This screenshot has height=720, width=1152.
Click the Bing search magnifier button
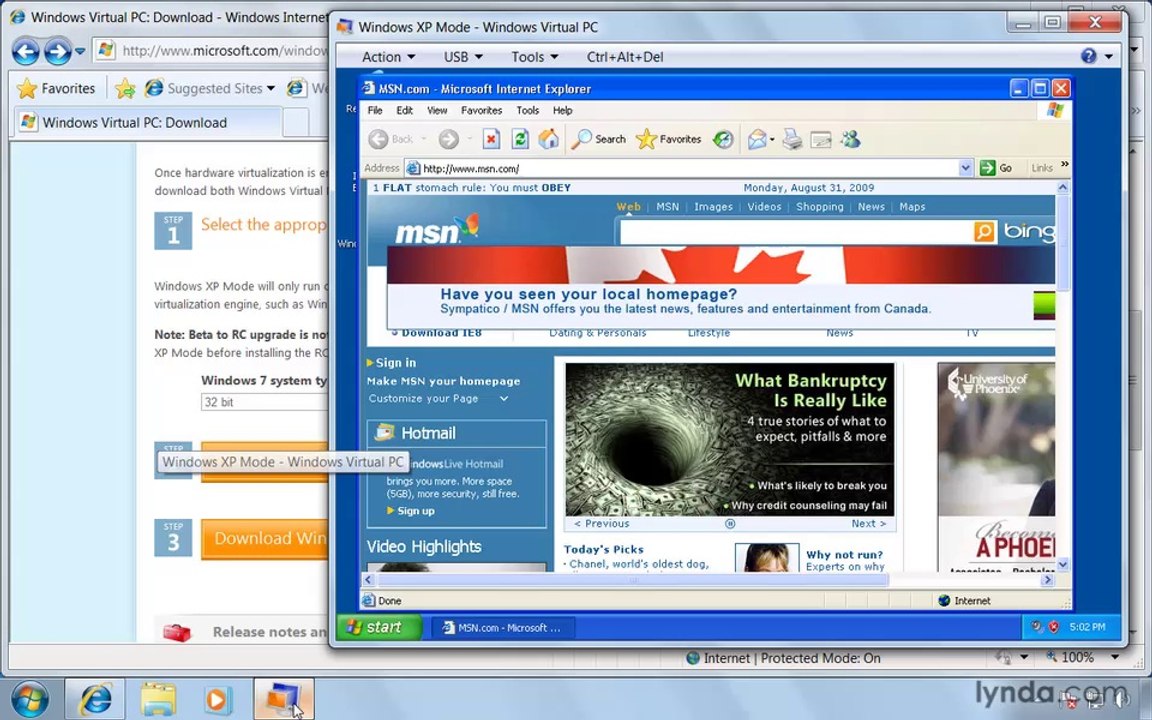point(984,232)
